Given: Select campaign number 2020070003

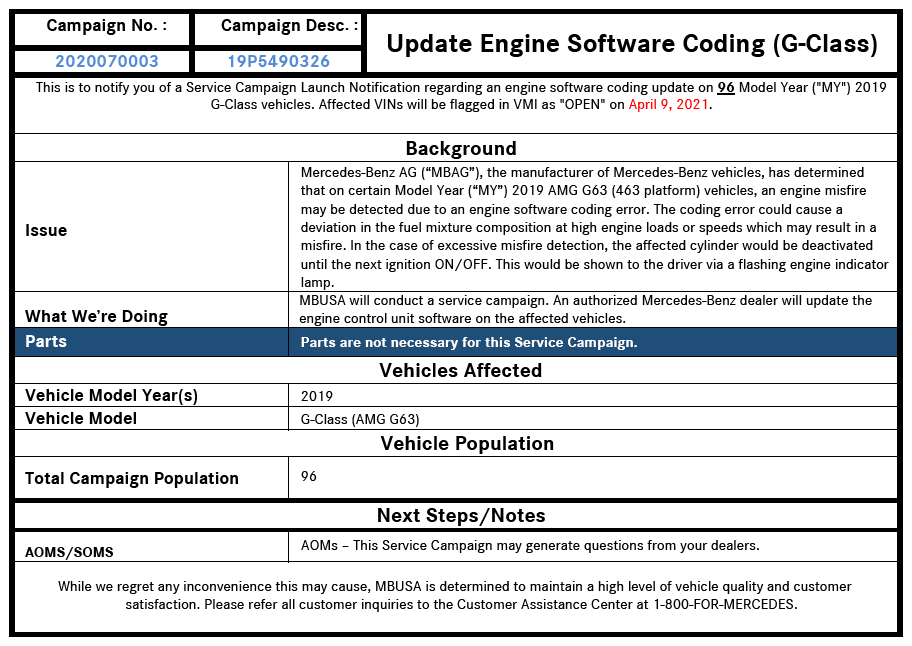Looking at the screenshot, I should click(x=106, y=61).
